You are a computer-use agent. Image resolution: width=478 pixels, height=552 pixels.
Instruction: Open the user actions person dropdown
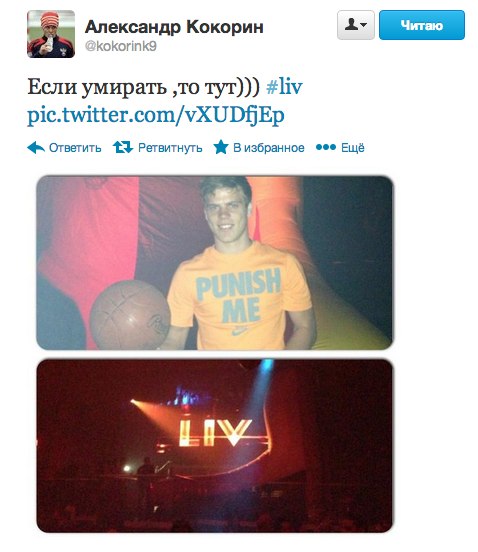pyautogui.click(x=356, y=25)
